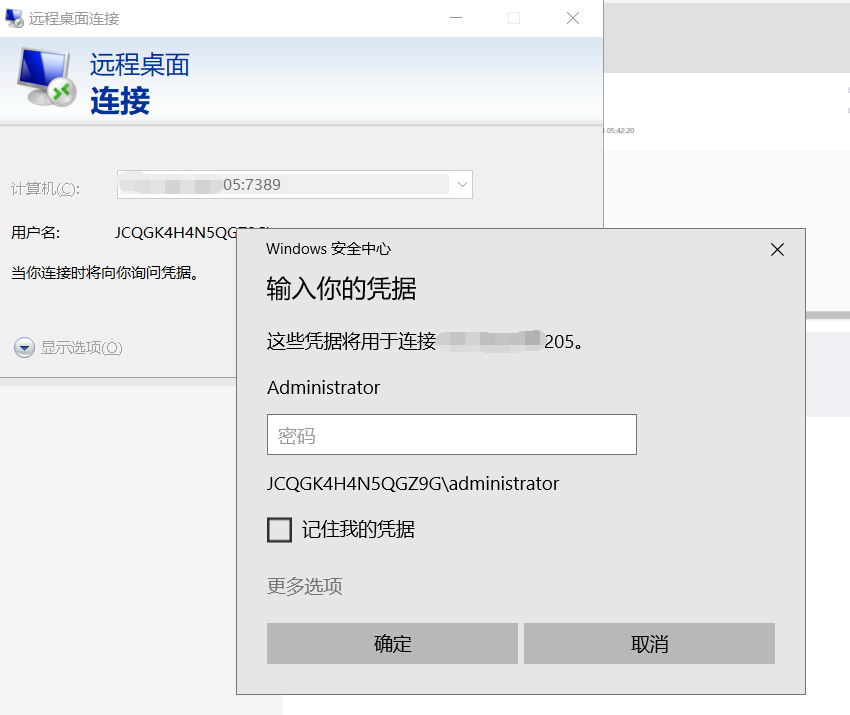The height and width of the screenshot is (715, 850).
Task: Open the computer address dropdown
Action: [x=461, y=184]
